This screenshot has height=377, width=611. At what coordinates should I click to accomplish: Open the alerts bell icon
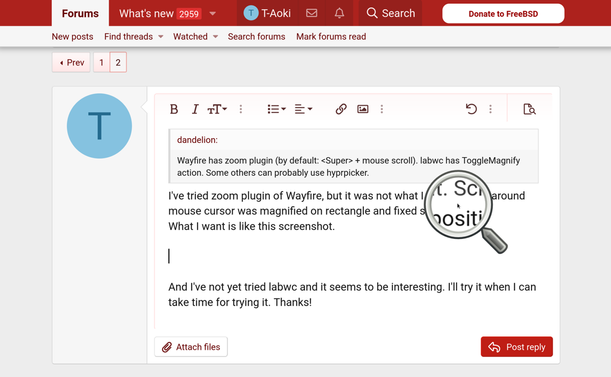tap(339, 13)
